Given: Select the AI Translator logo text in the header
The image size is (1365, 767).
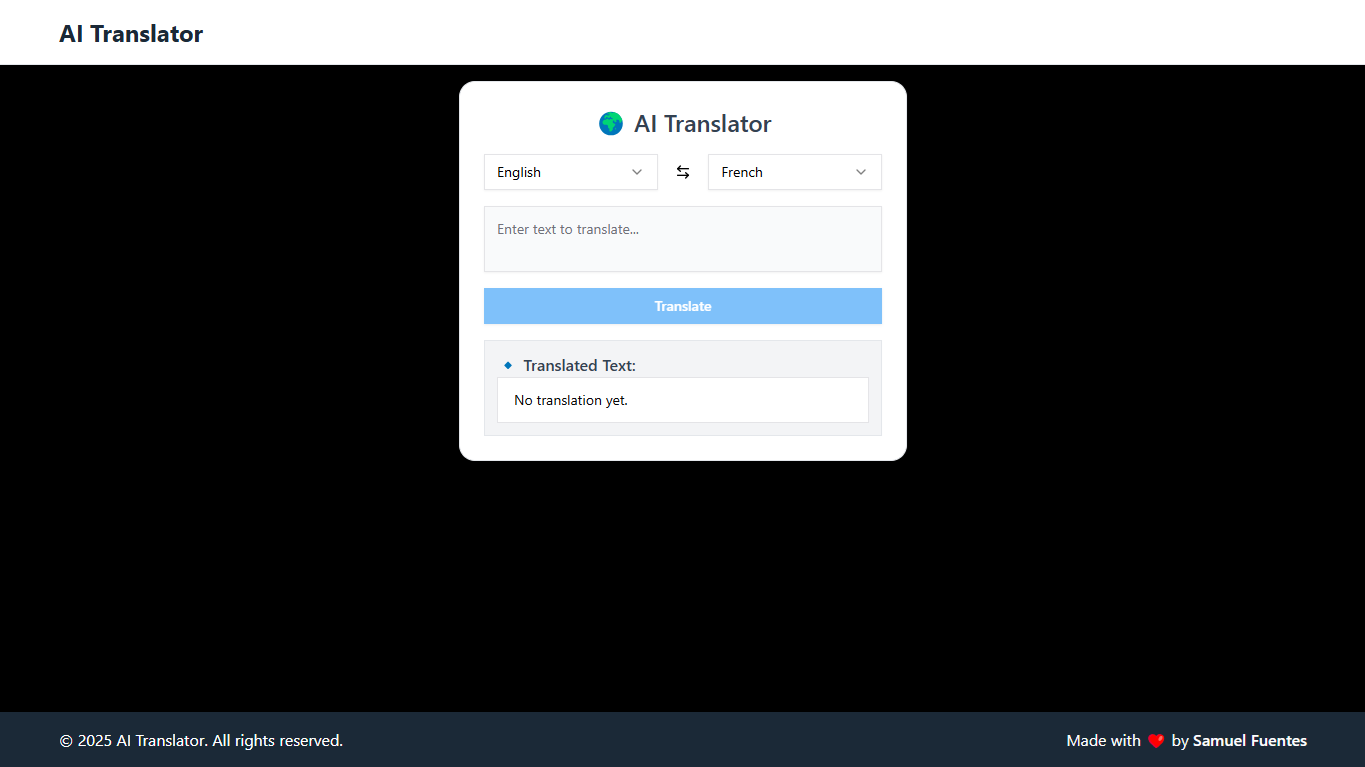Looking at the screenshot, I should [x=131, y=33].
